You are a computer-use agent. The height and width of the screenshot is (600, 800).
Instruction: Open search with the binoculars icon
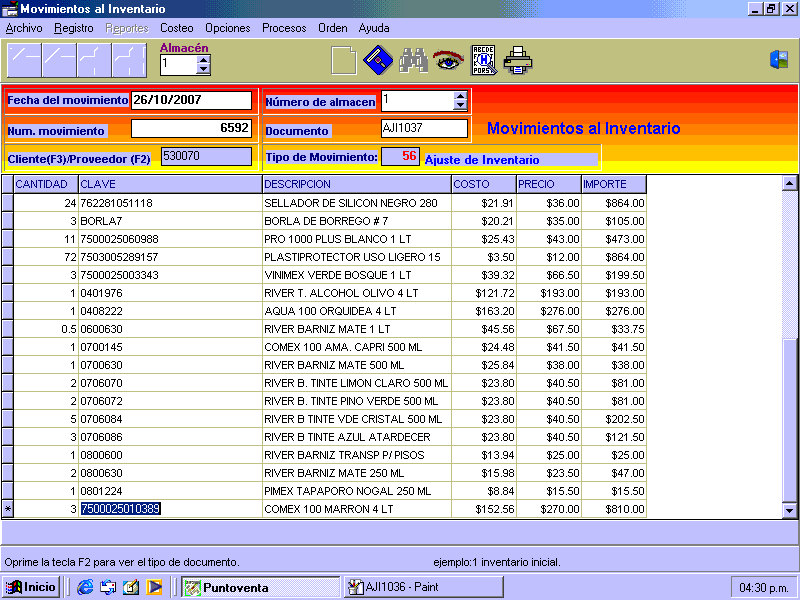pyautogui.click(x=413, y=61)
